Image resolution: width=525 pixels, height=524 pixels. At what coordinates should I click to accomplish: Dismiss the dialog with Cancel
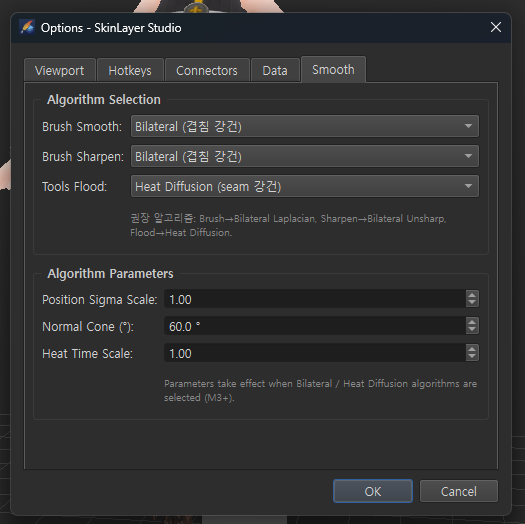(459, 491)
